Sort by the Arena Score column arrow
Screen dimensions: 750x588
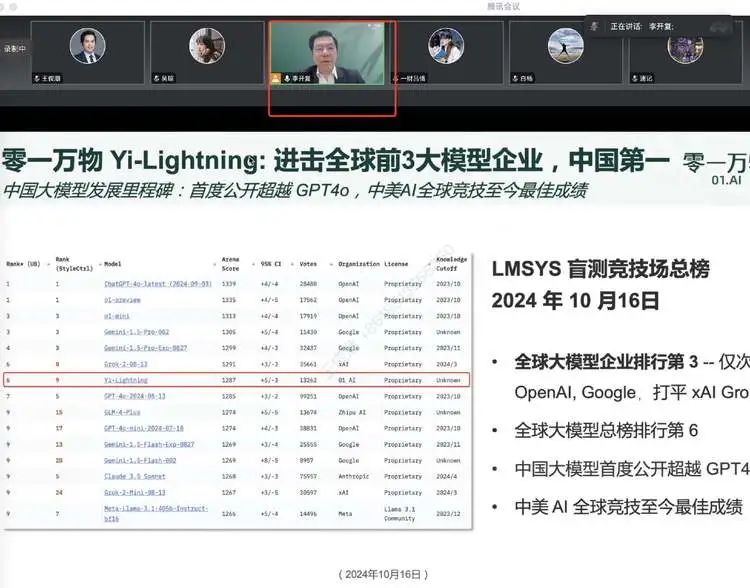click(254, 264)
